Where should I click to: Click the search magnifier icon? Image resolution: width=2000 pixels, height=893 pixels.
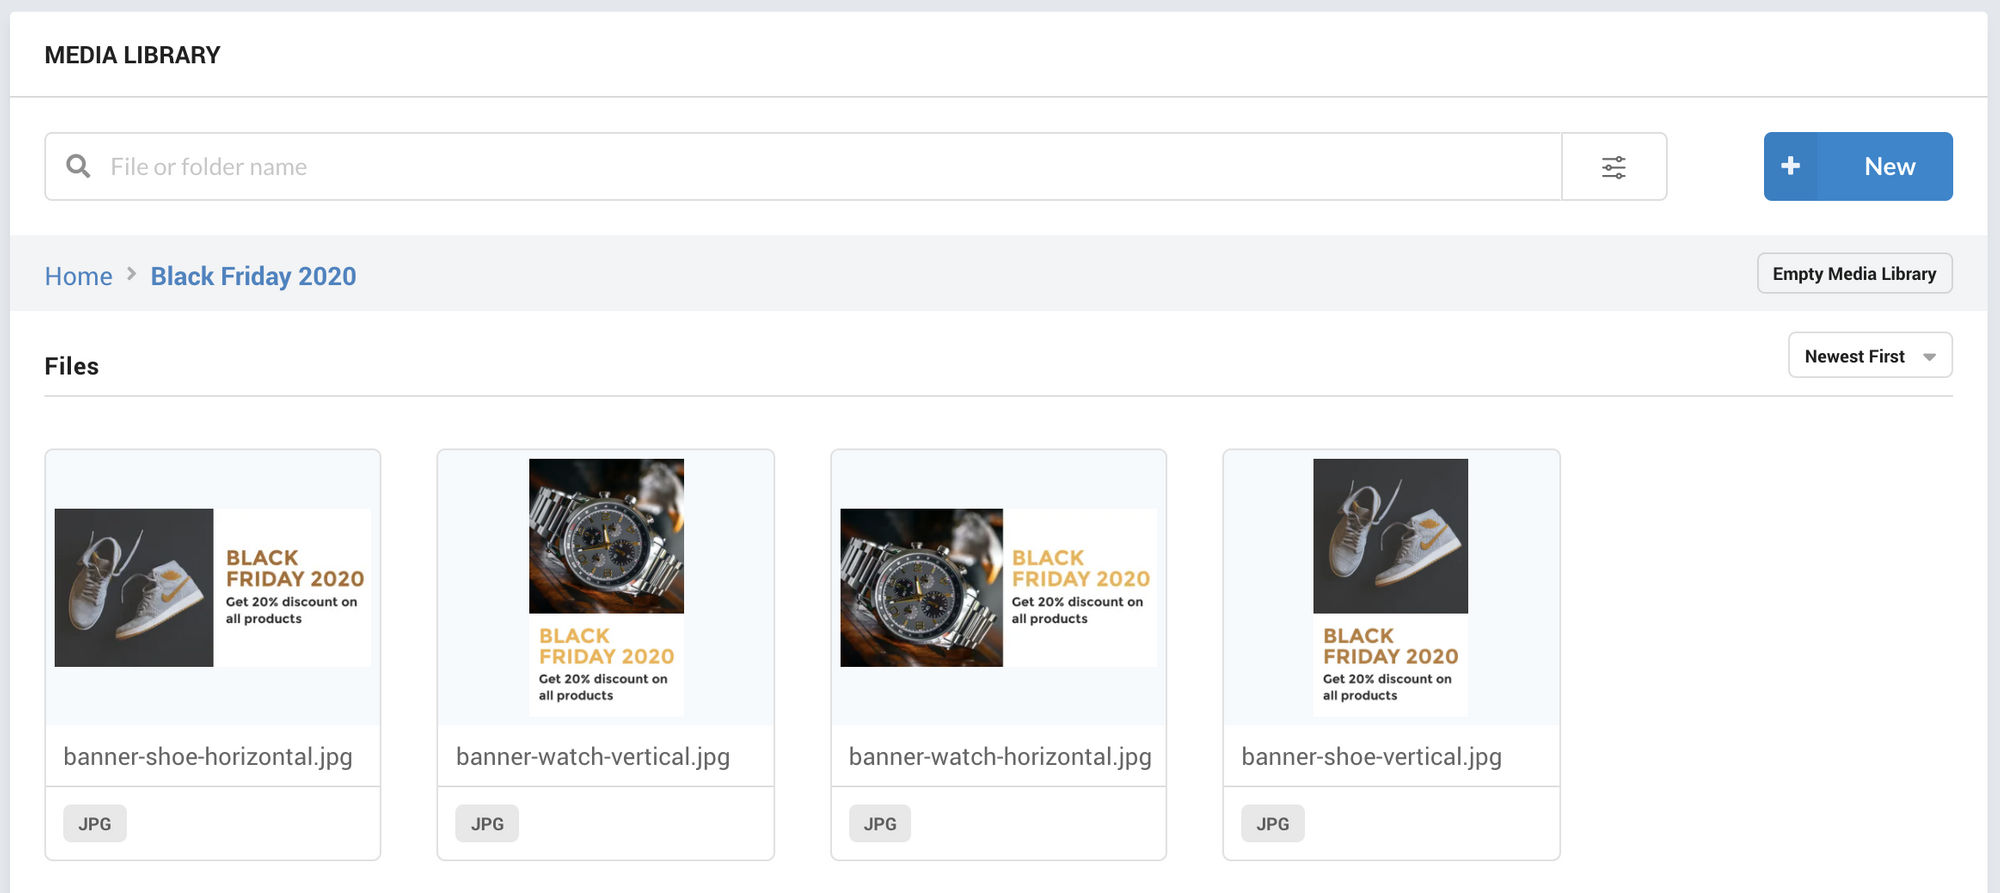[78, 166]
